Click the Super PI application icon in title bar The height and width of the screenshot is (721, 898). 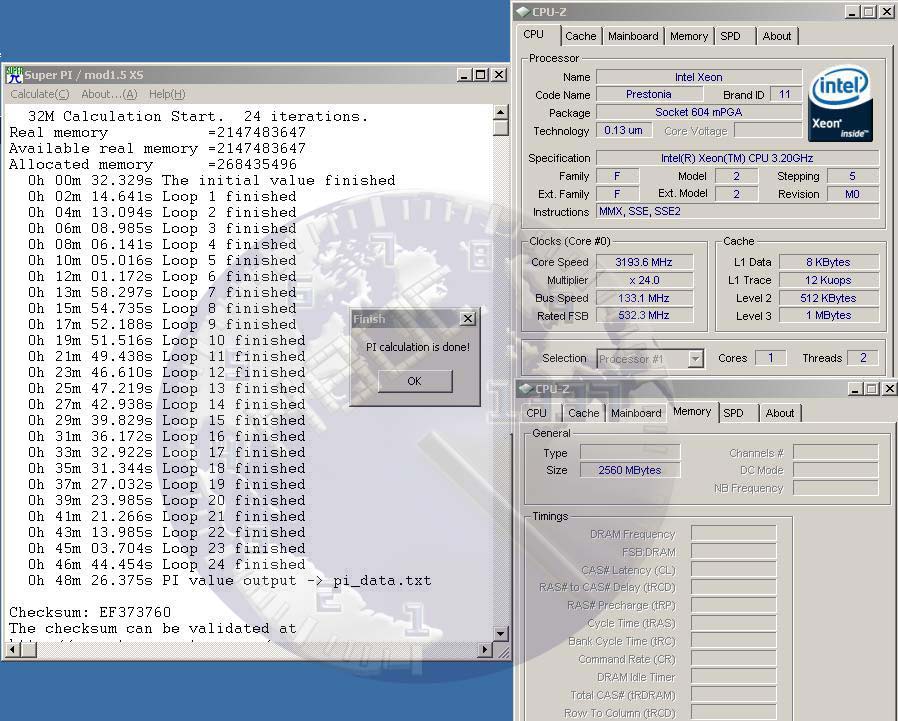point(14,75)
